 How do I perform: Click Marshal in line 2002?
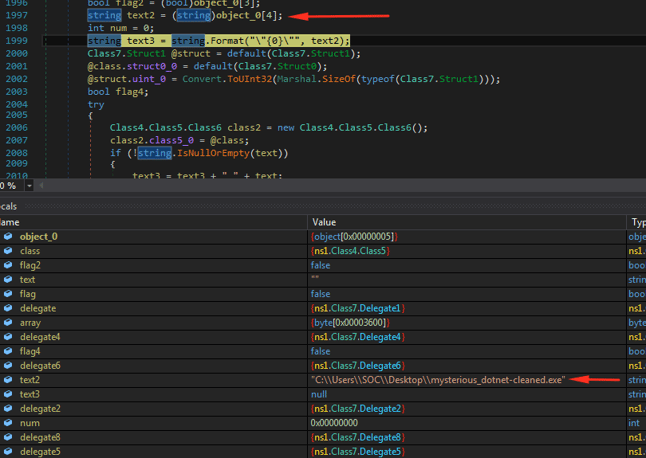[x=297, y=79]
